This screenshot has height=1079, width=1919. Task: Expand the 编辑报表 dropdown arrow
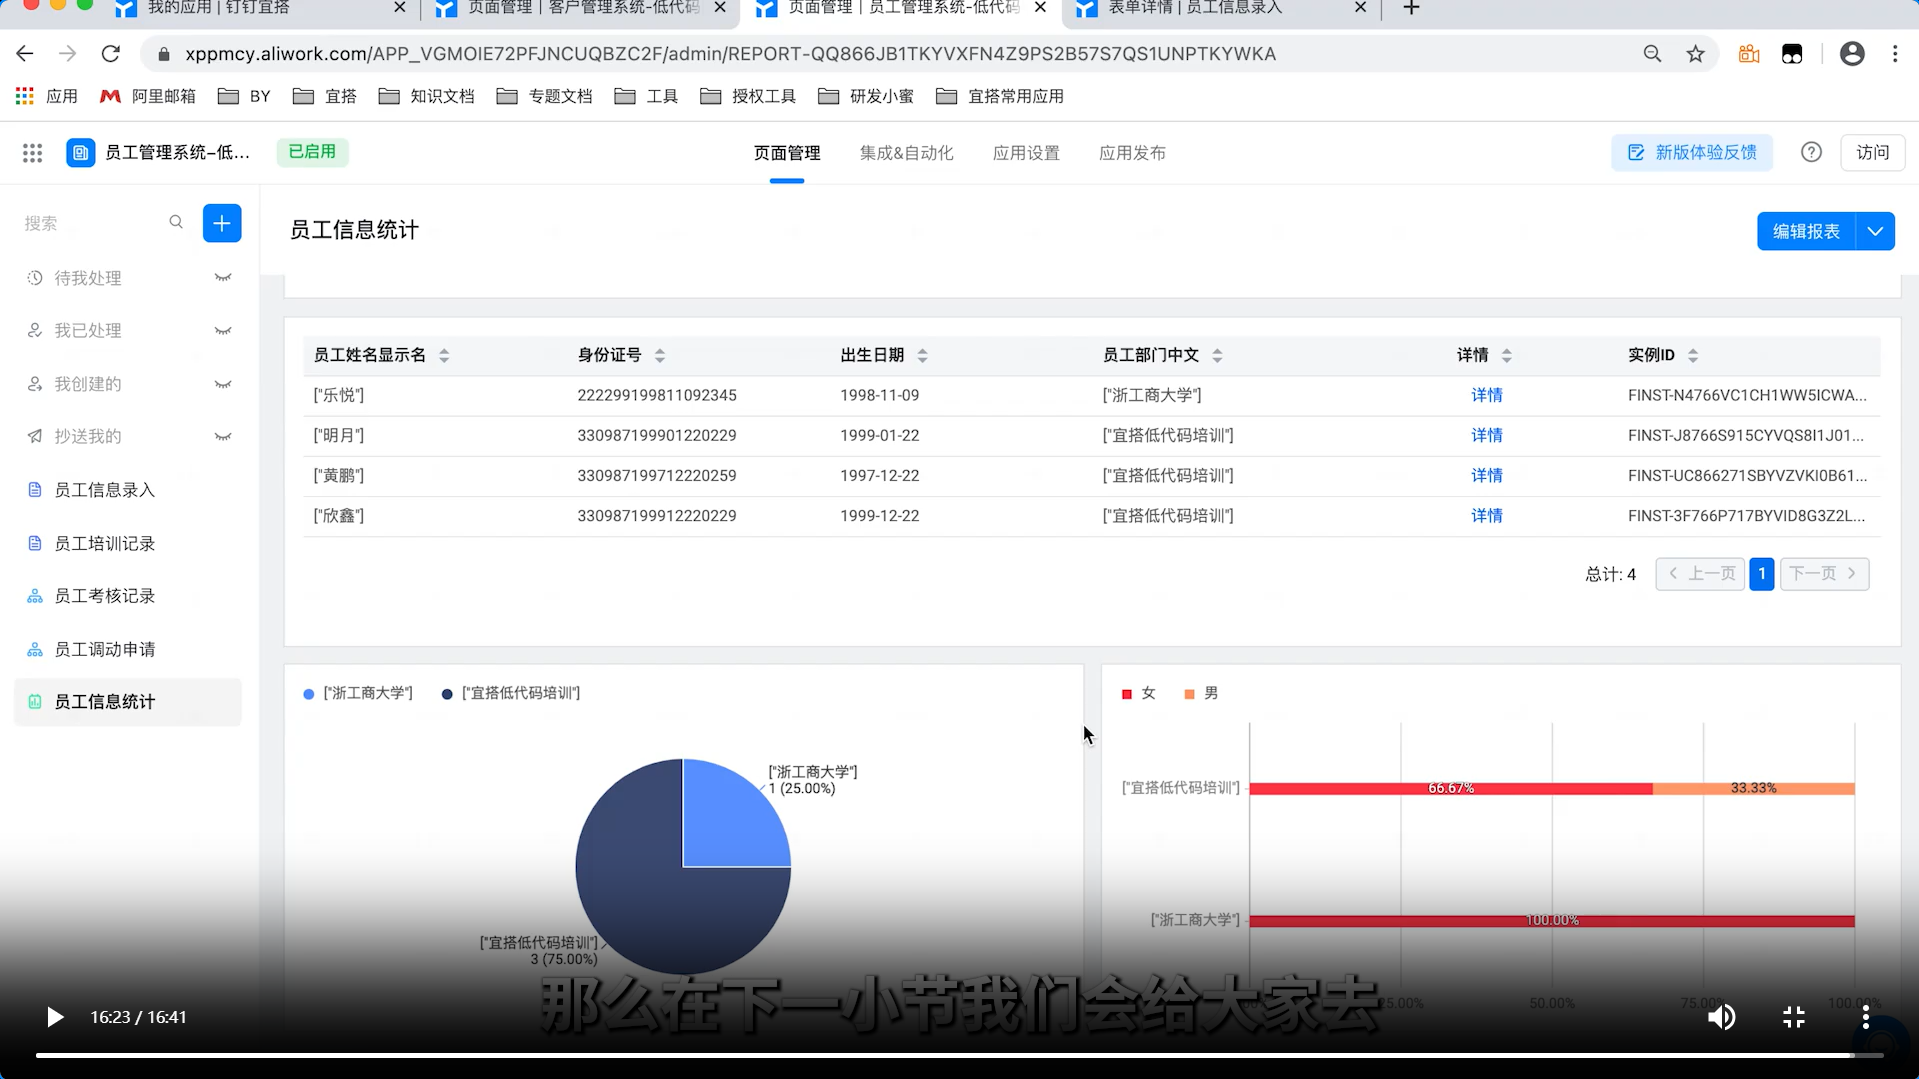[1875, 231]
